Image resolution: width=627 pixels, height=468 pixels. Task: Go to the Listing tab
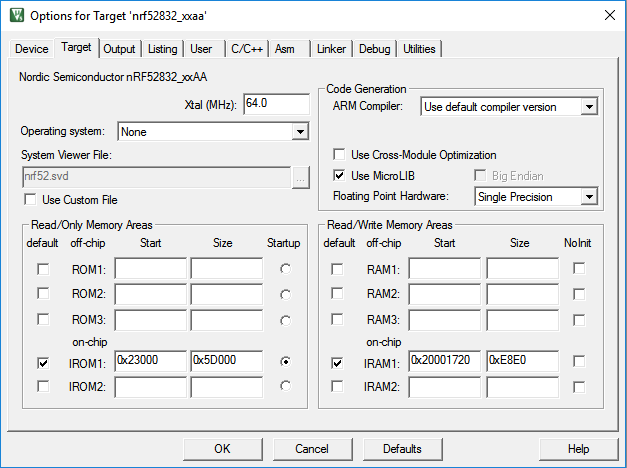162,49
